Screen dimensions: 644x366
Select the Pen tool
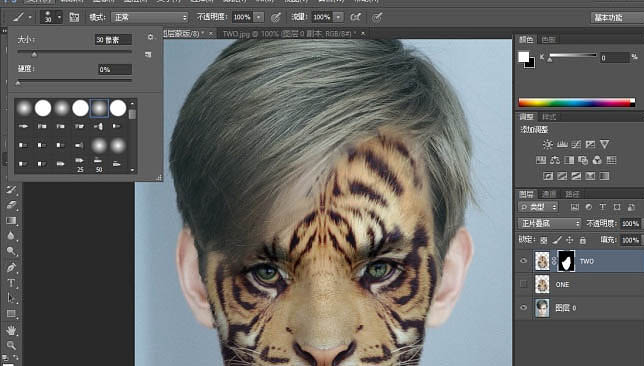pos(11,267)
